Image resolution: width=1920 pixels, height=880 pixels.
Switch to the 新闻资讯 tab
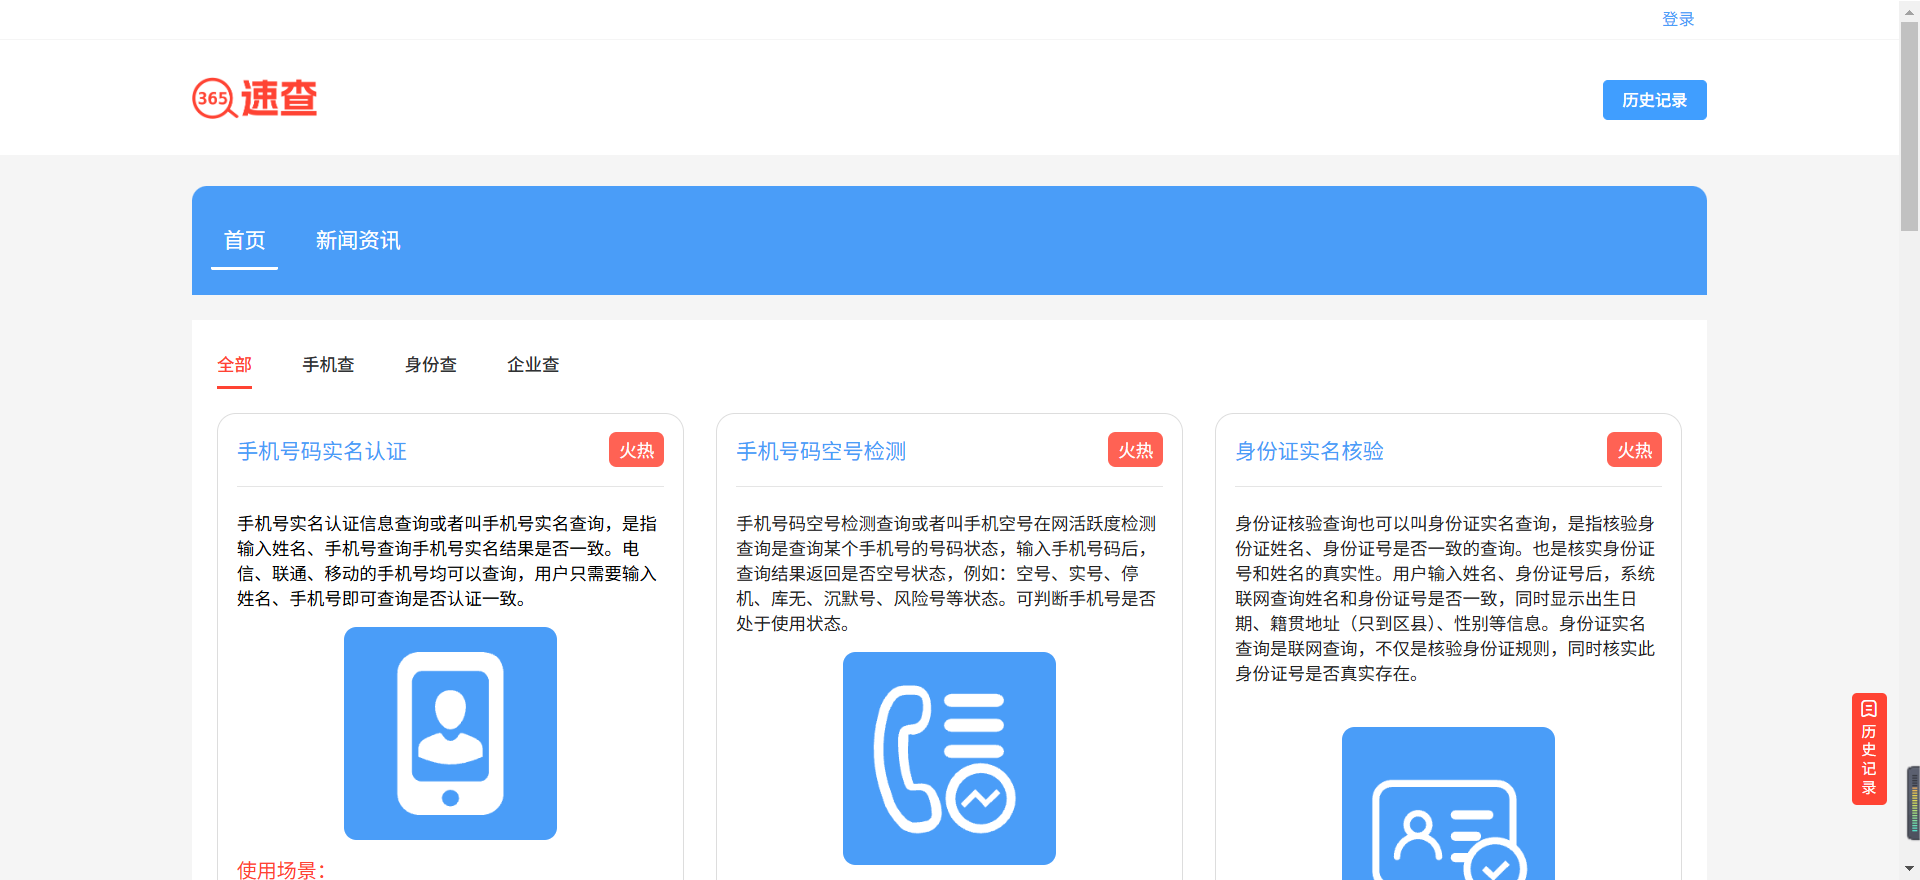click(x=358, y=241)
